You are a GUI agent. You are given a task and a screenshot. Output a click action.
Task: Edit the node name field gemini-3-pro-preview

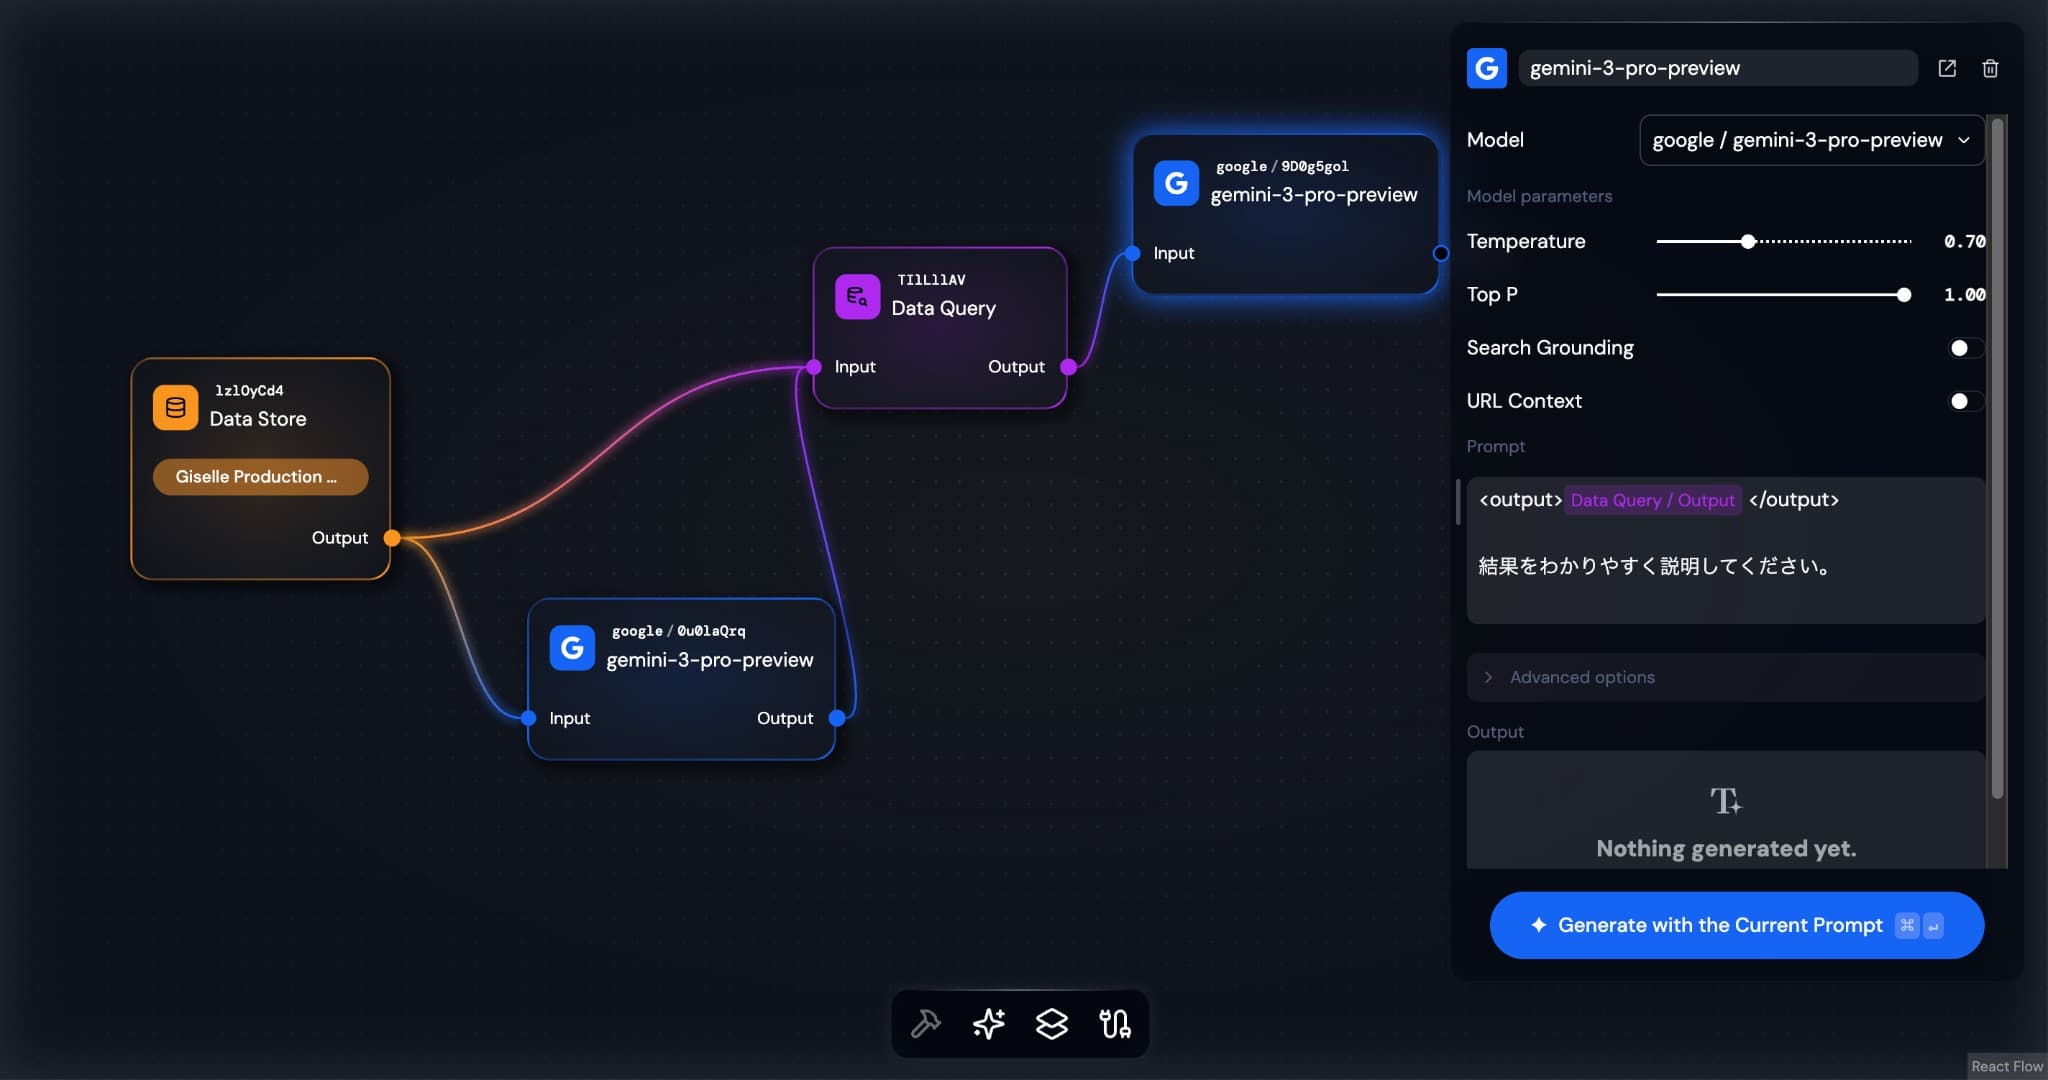pyautogui.click(x=1717, y=68)
